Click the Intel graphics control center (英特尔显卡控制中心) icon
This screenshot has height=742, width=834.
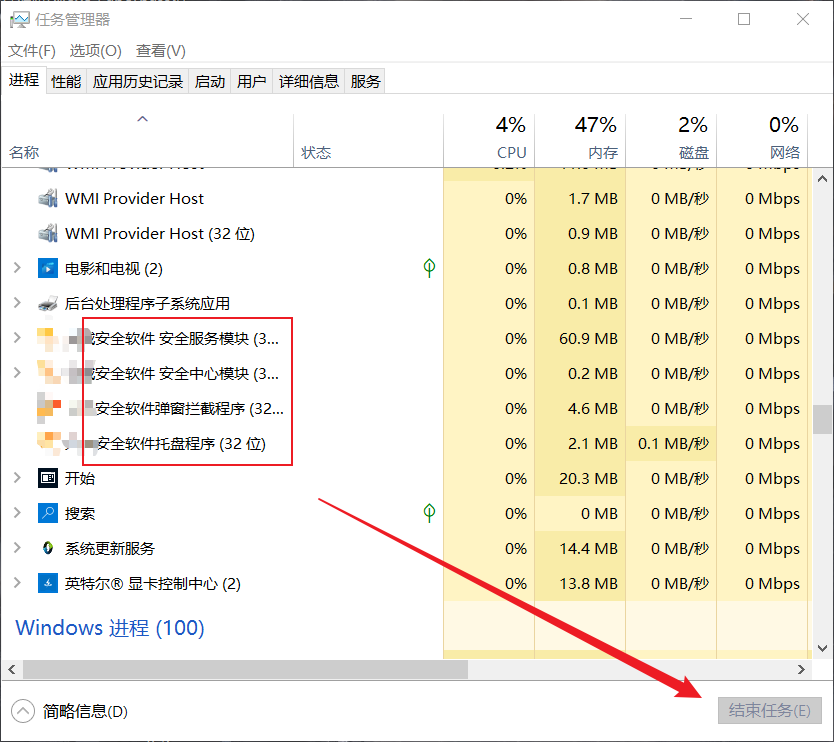click(48, 583)
